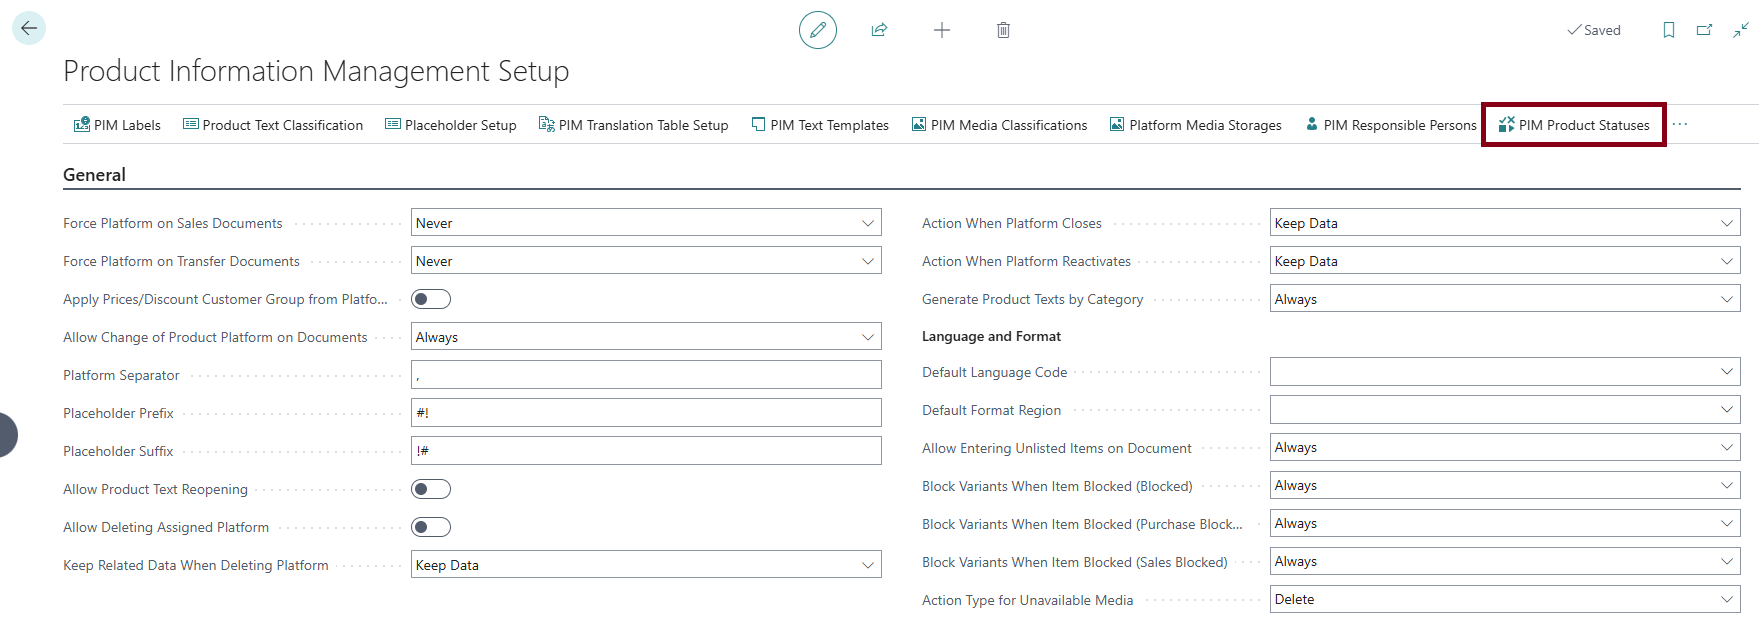Screen dimensions: 1759x625
Task: Toggle Allow Product Text Reopening switch
Action: coord(431,489)
